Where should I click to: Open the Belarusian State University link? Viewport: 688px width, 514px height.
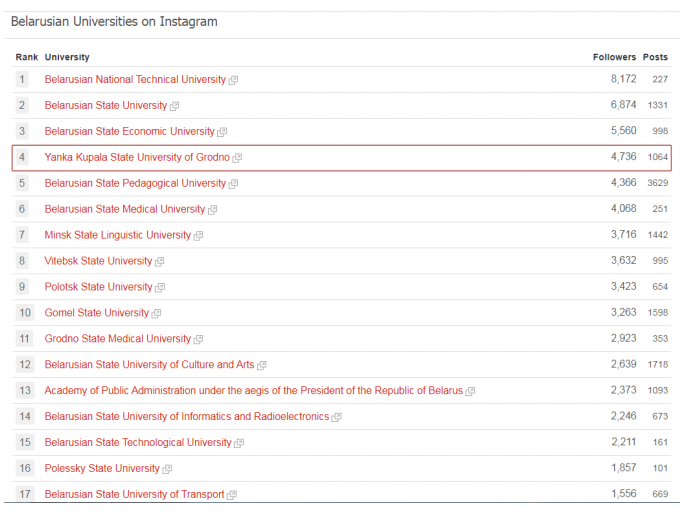pos(106,105)
